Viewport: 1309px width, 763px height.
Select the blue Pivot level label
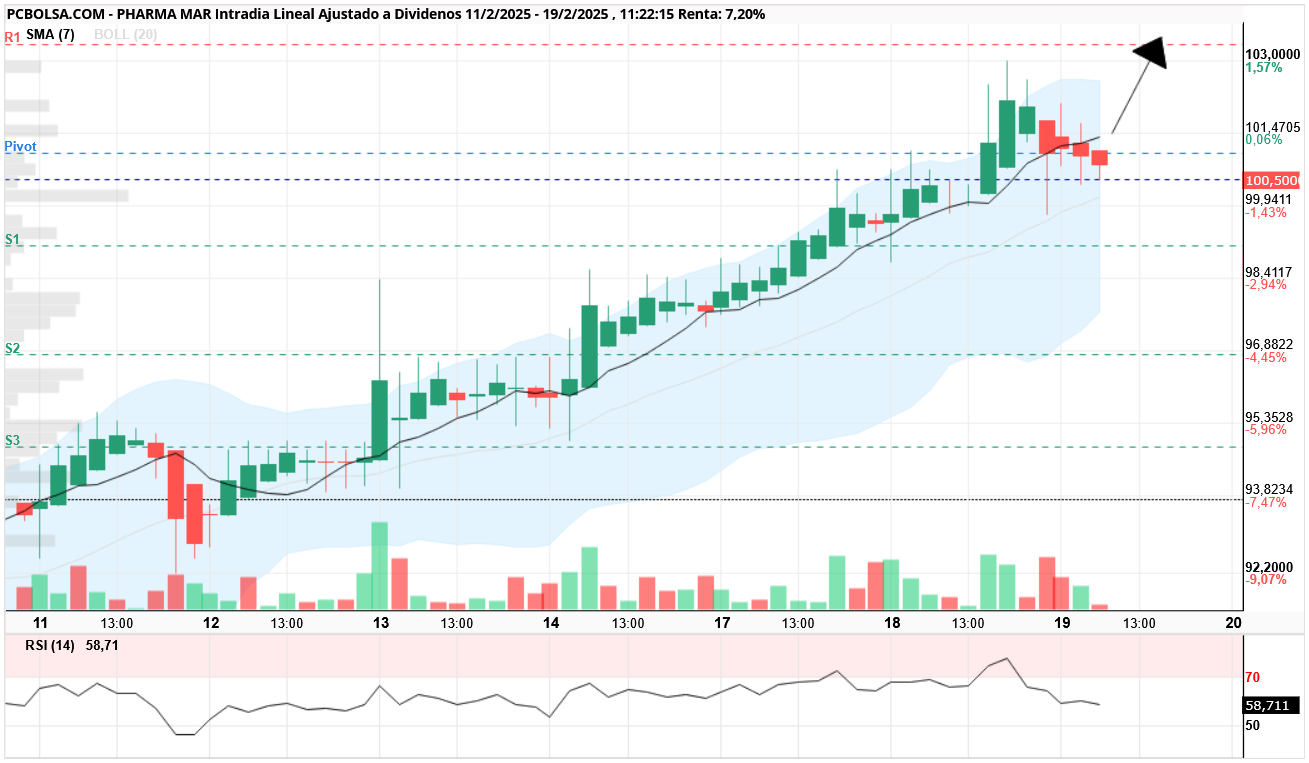click(x=20, y=146)
